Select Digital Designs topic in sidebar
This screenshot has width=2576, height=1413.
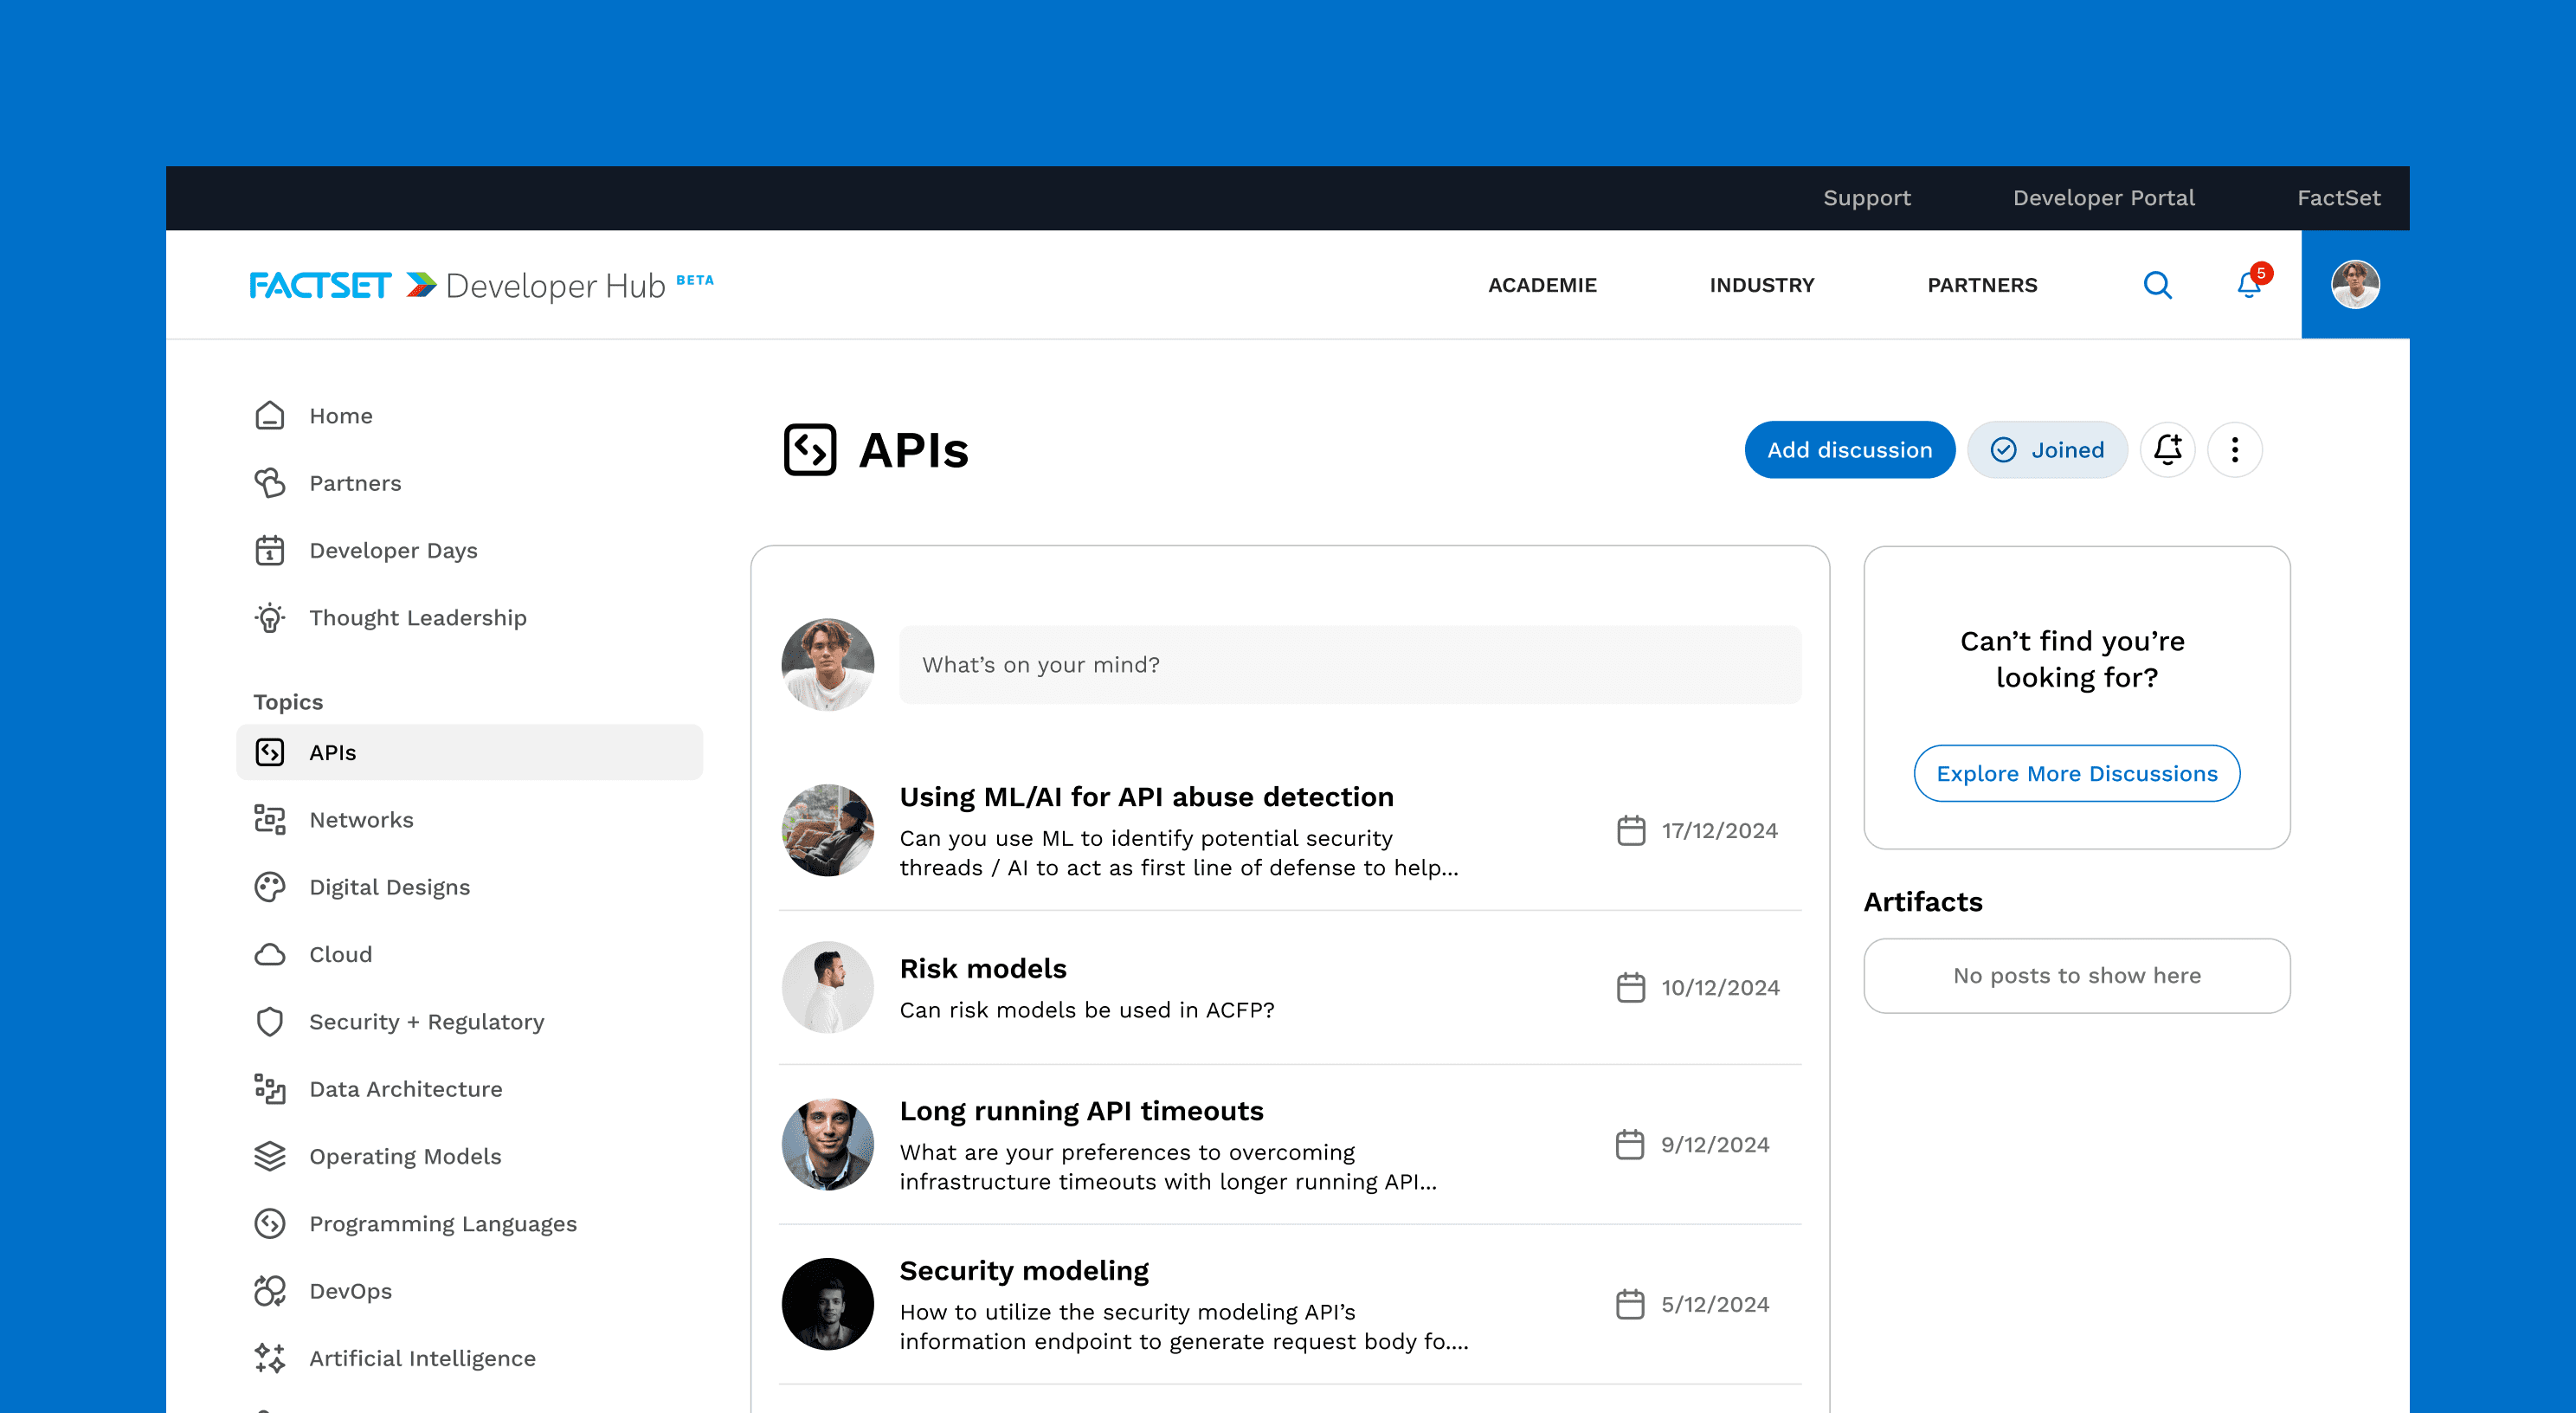coord(389,887)
